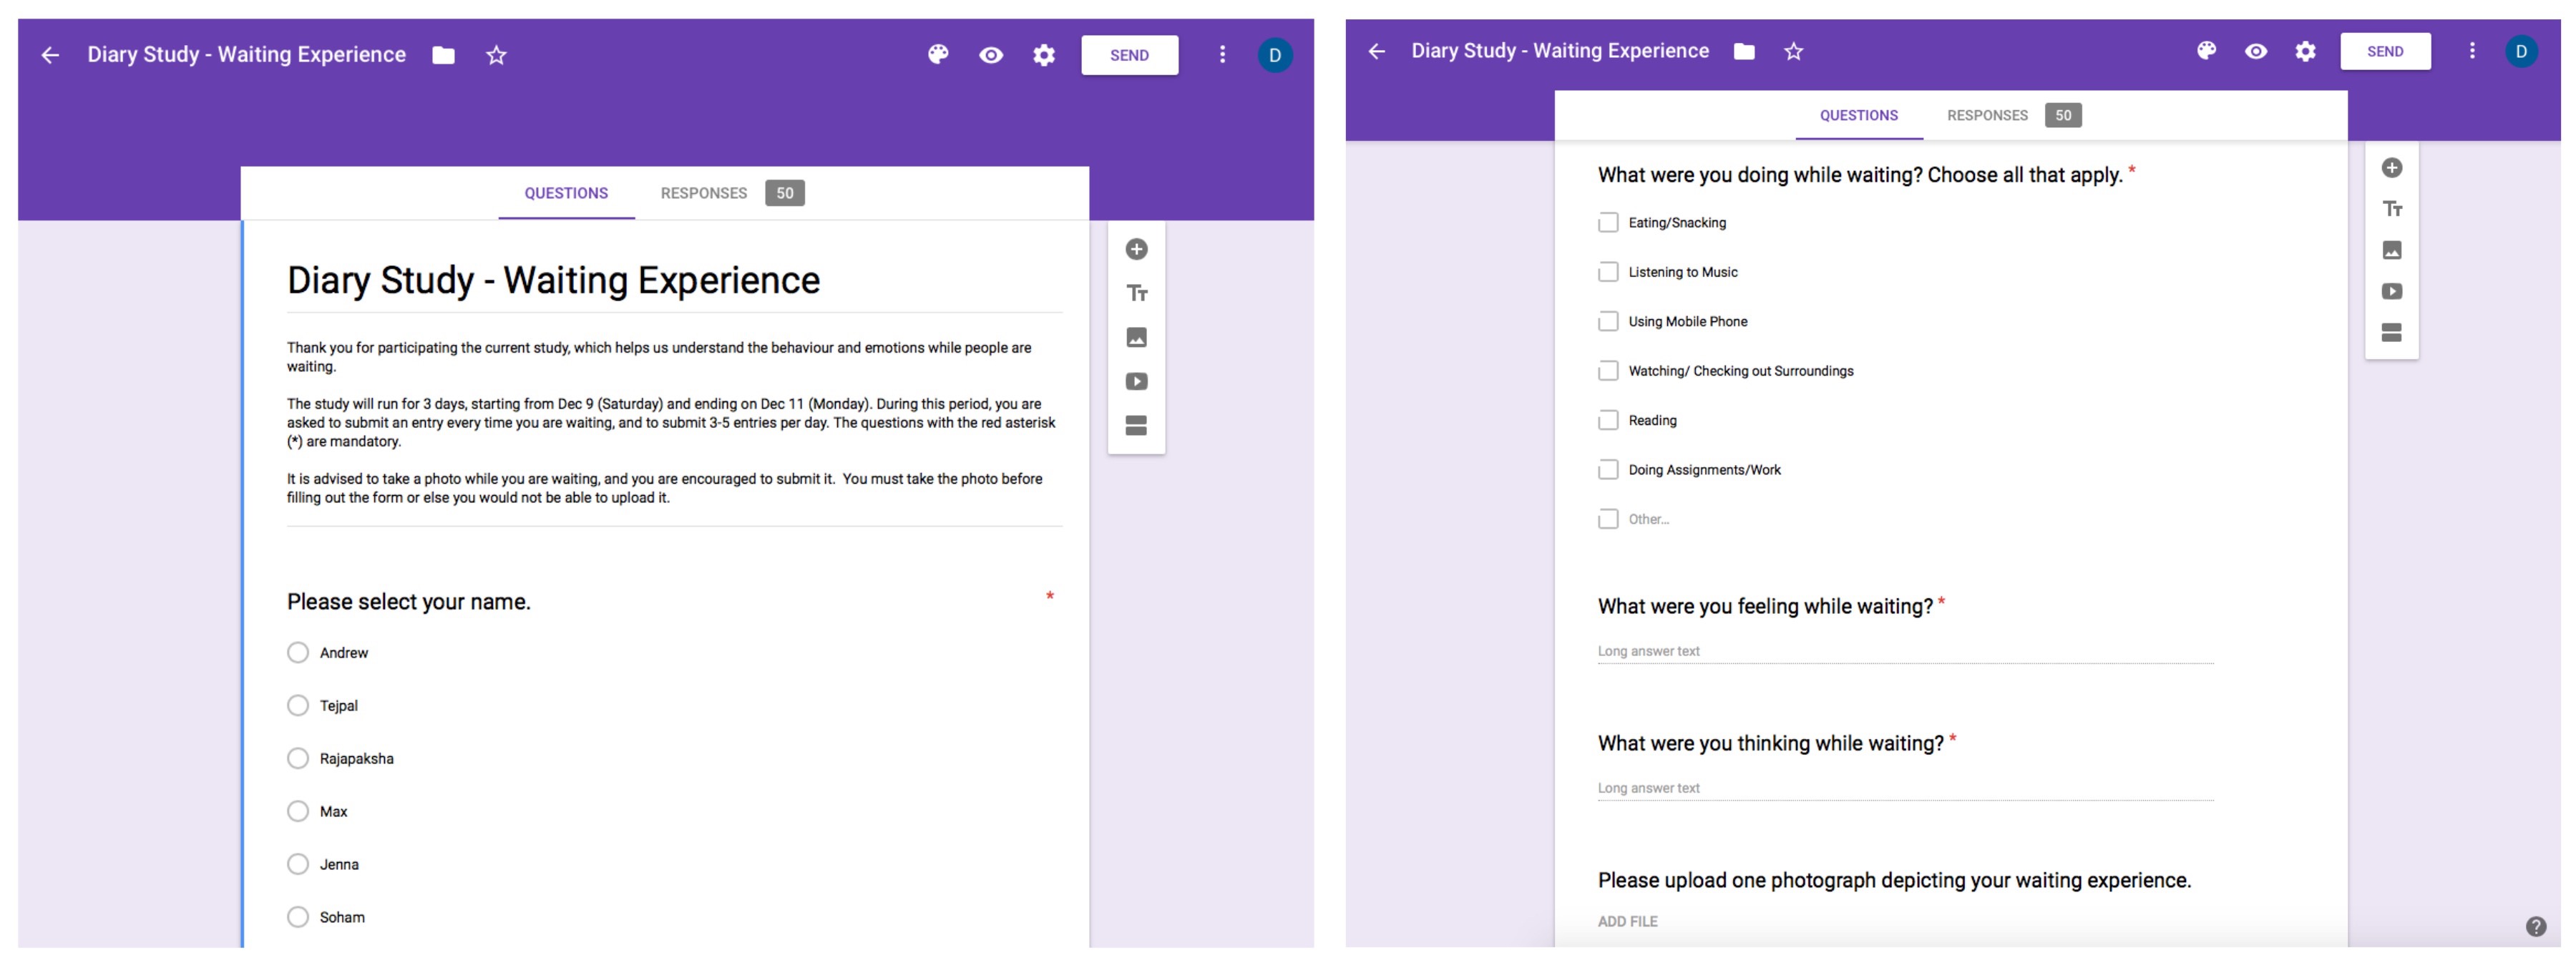Open more options menu in left window
This screenshot has height=958, width=2576.
[x=1222, y=55]
